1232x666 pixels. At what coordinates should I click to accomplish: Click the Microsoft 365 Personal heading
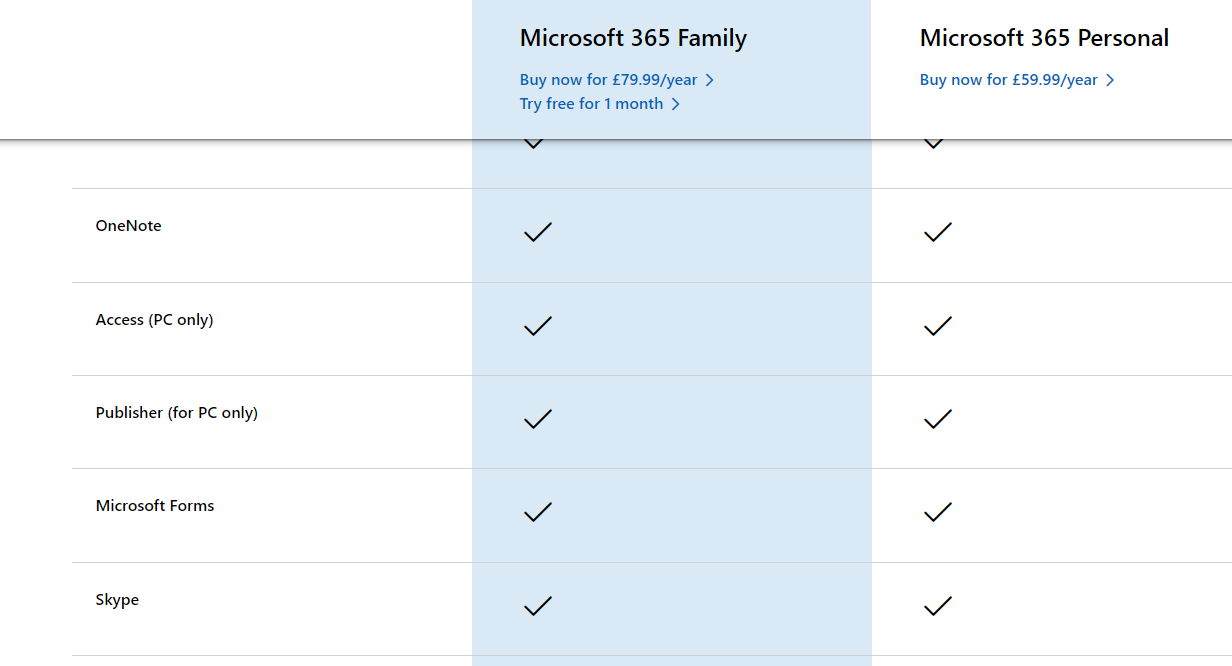point(1044,38)
